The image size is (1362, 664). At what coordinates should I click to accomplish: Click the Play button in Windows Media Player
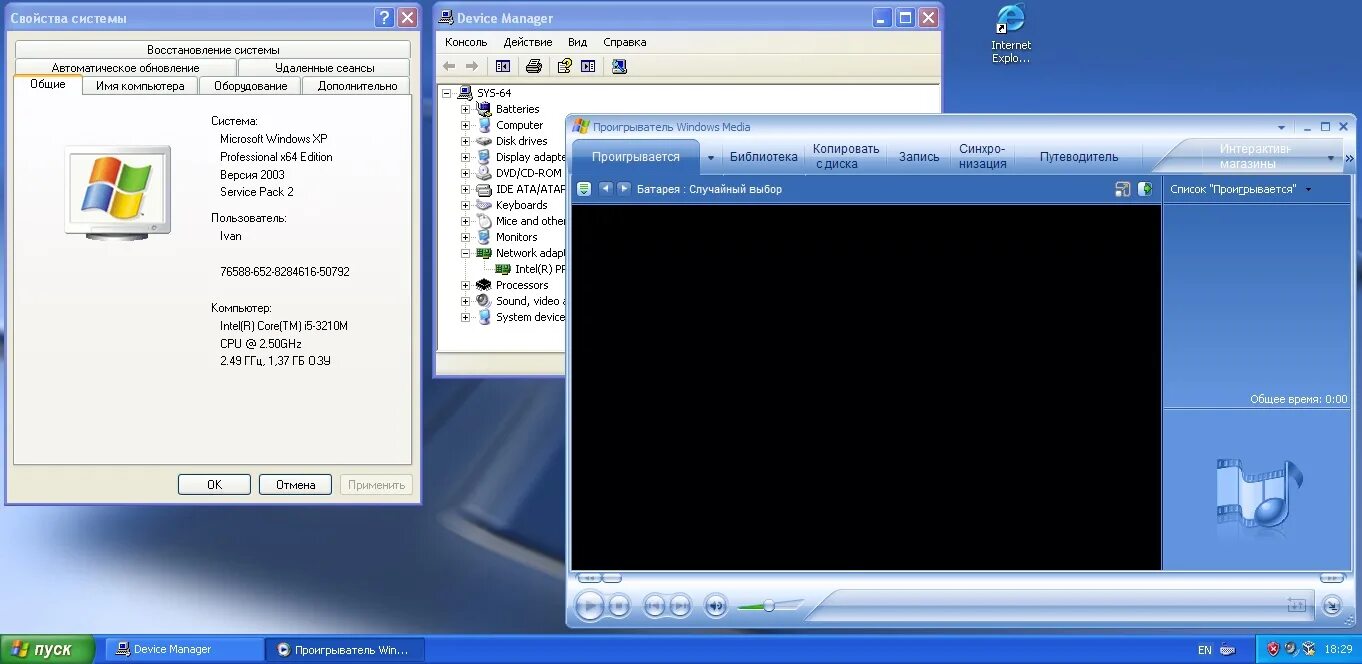click(590, 605)
